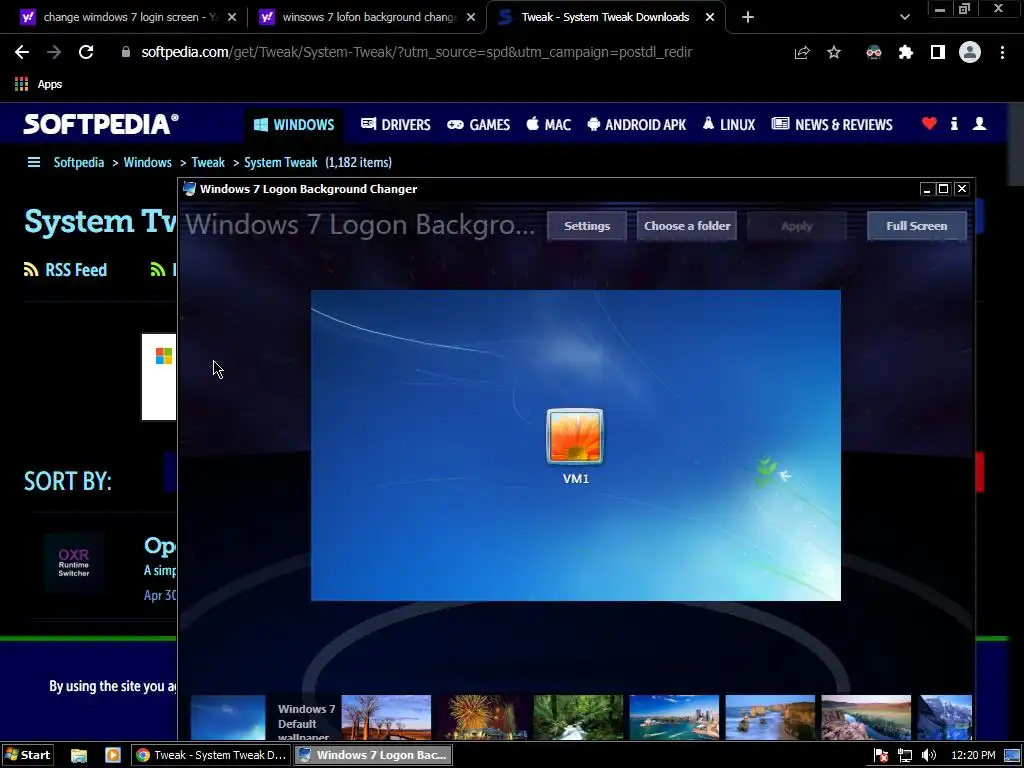Image resolution: width=1024 pixels, height=768 pixels.
Task: Select the river canyon wallpaper thumbnail
Action: tap(866, 718)
